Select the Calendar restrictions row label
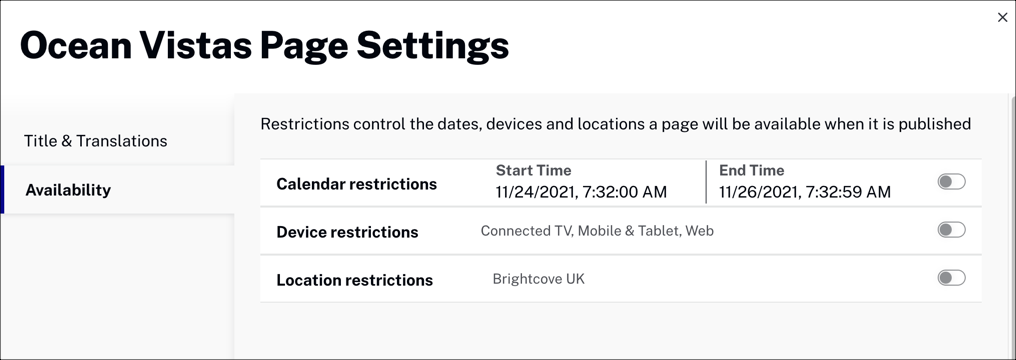Screen dimensions: 1016x360 click(356, 184)
